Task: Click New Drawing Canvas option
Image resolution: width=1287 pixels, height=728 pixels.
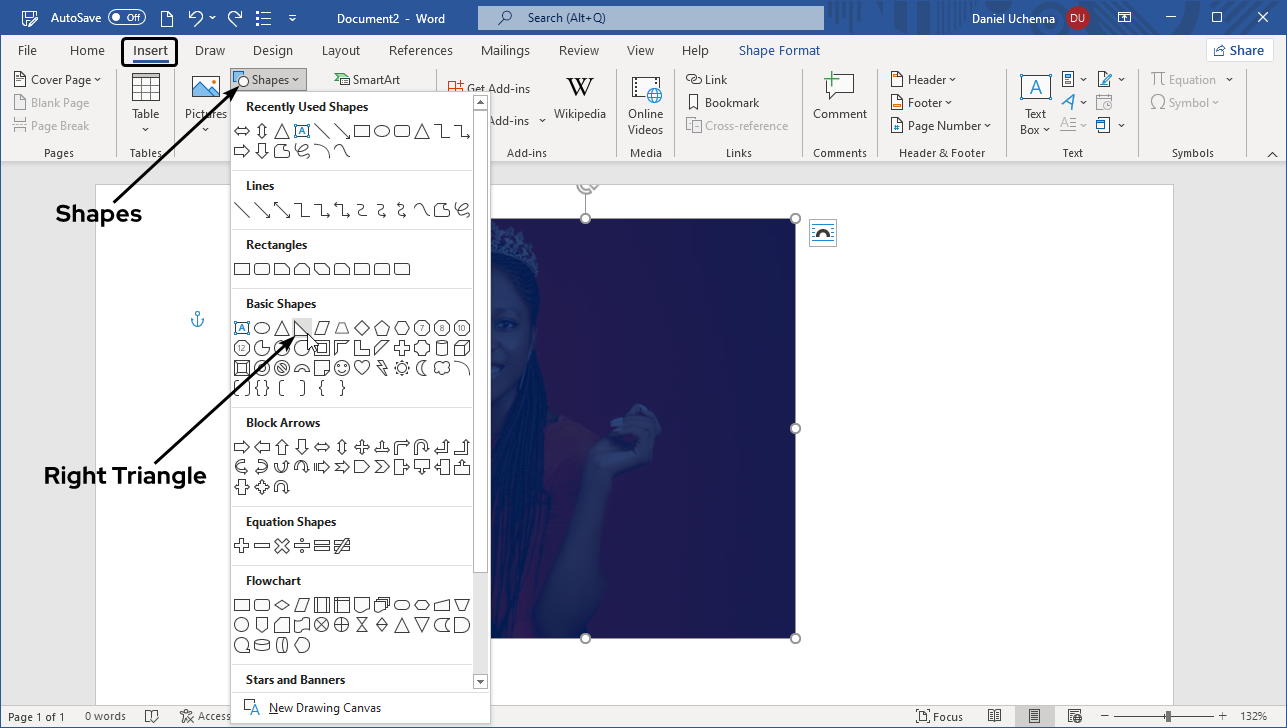Action: pyautogui.click(x=324, y=708)
